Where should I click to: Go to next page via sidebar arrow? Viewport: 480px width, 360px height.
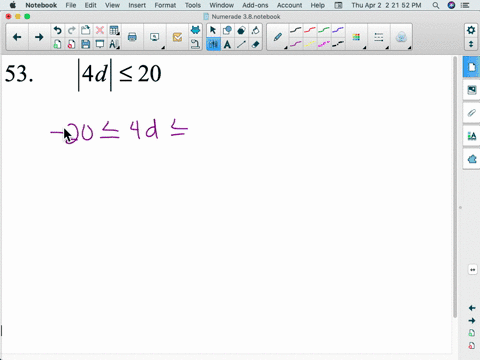[472, 321]
